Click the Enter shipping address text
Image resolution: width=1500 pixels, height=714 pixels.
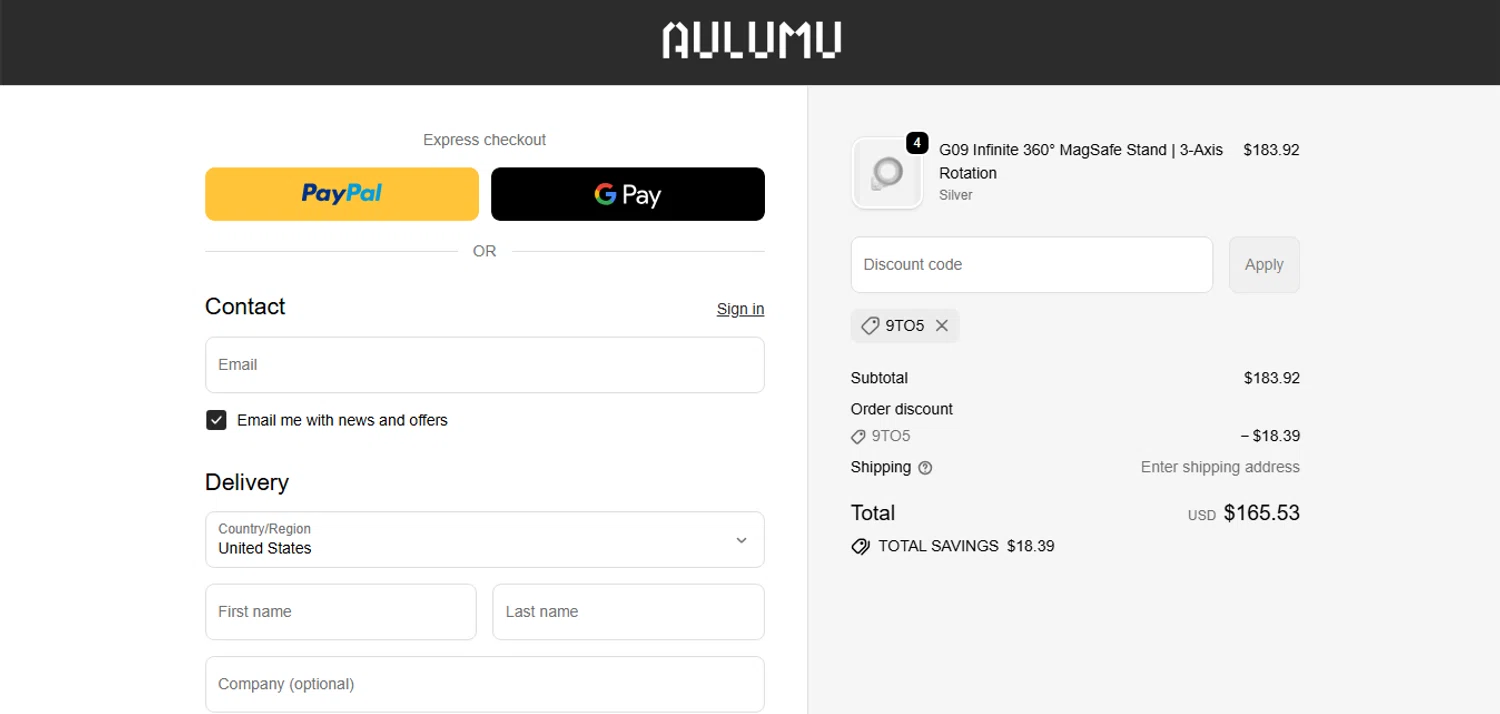1220,467
